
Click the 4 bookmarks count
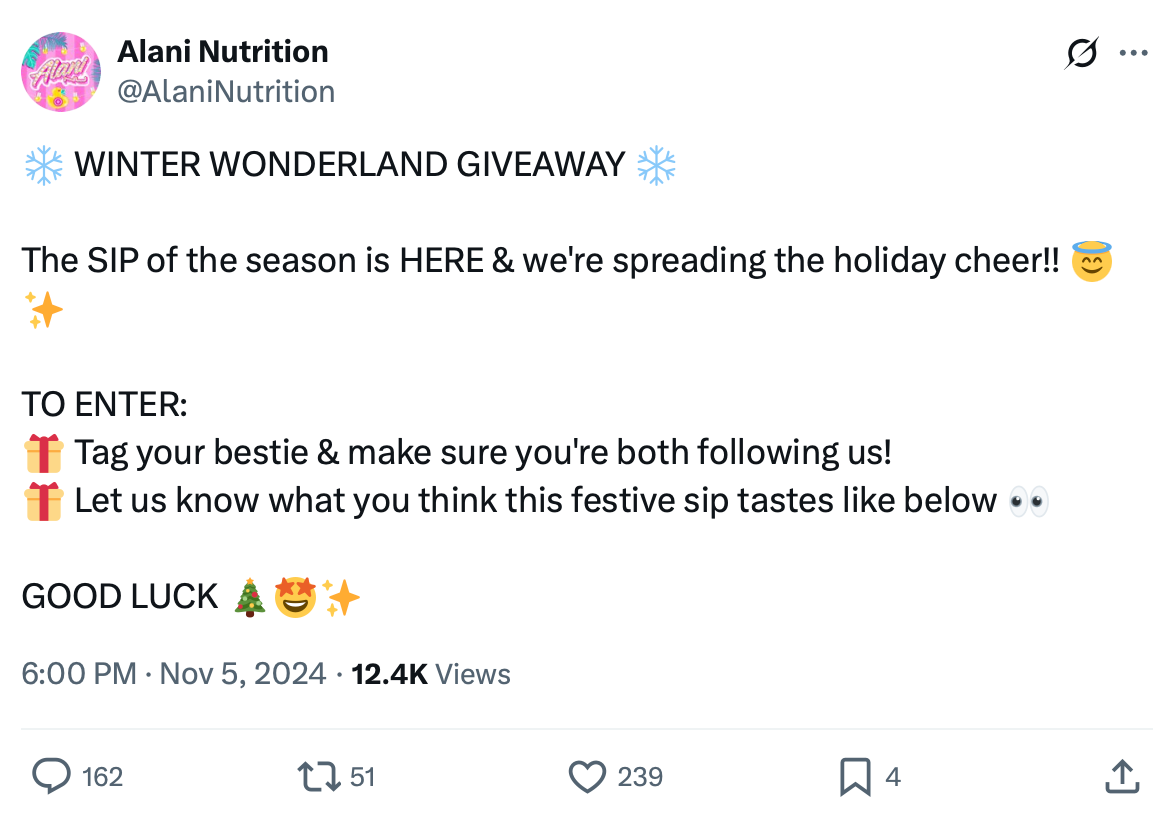point(892,776)
